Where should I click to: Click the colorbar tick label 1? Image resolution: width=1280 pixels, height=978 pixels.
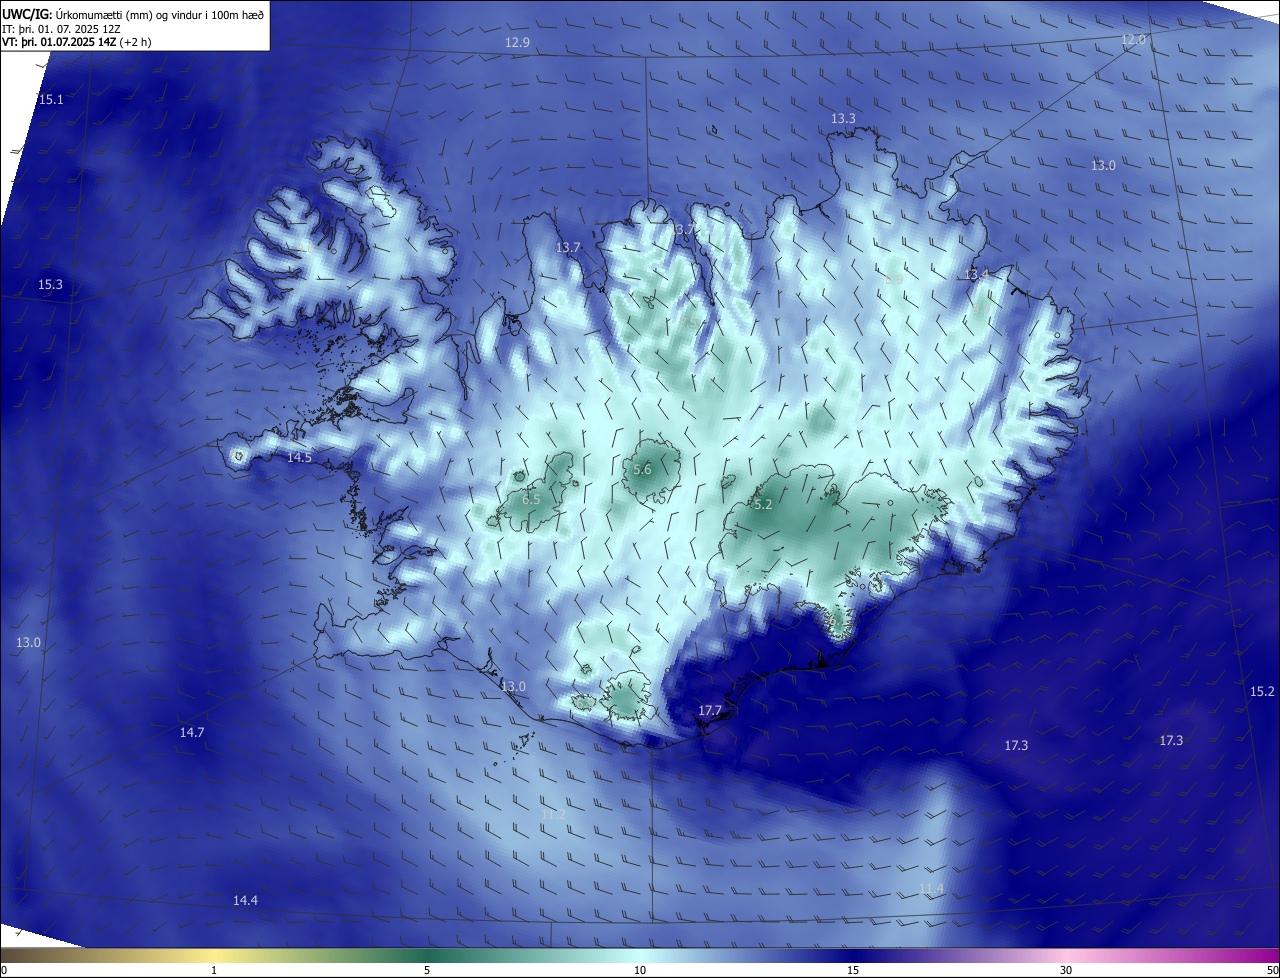tap(214, 970)
